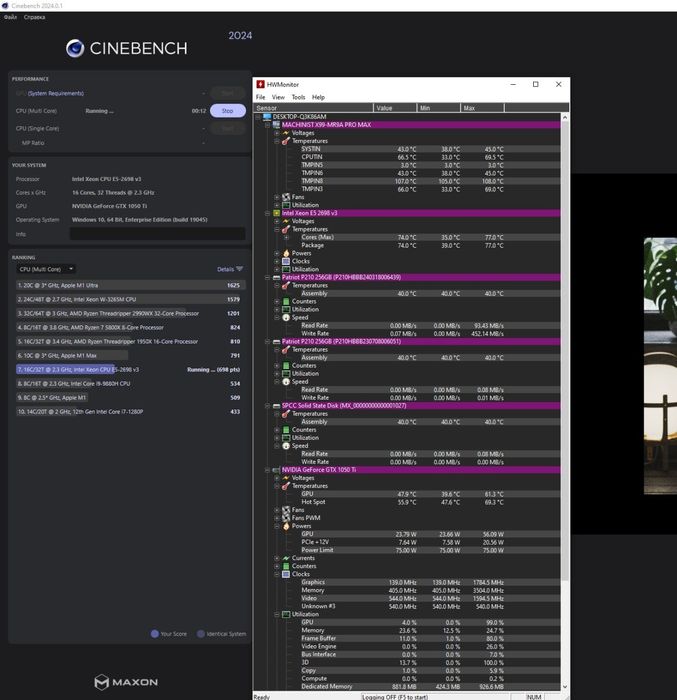The height and width of the screenshot is (700, 677).
Task: Click the thermometer icon beside Temperatures under MACHINIST
Action: (286, 141)
